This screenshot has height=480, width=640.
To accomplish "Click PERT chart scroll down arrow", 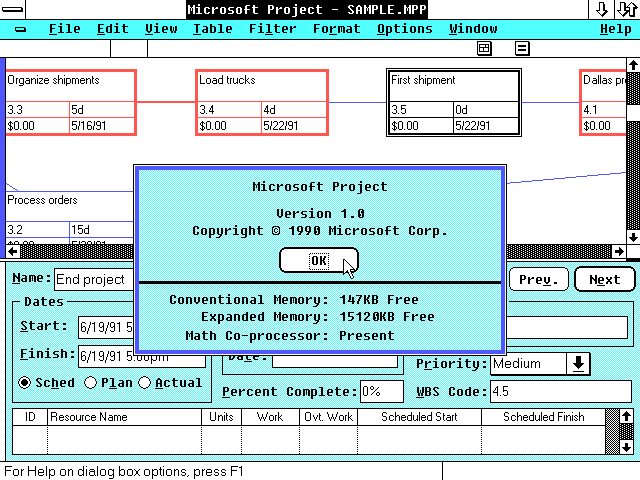I will click(x=633, y=237).
